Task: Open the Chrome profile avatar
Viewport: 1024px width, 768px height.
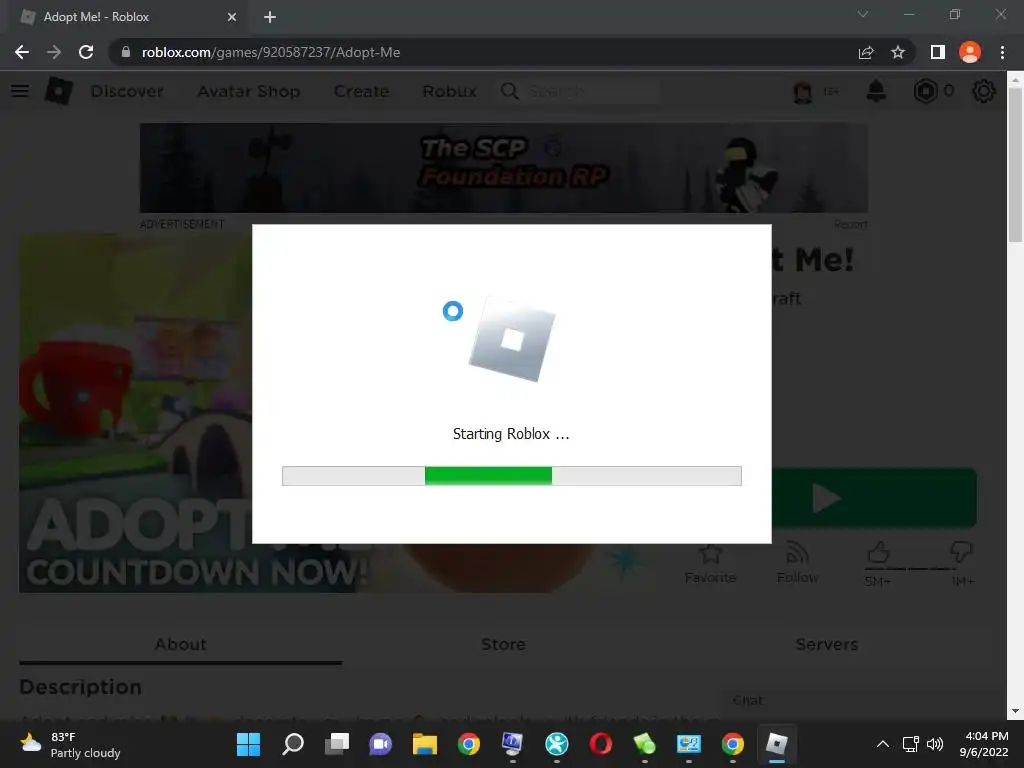Action: 970,52
